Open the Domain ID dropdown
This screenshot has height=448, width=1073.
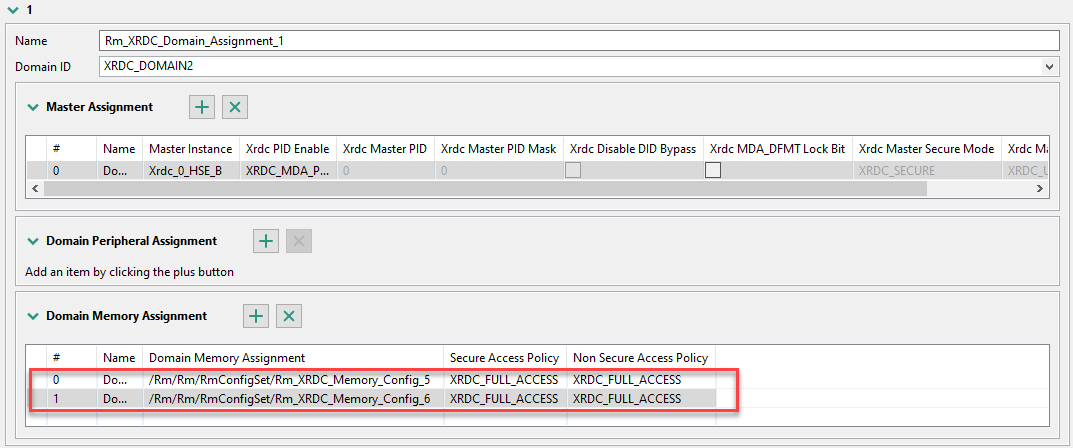pyautogui.click(x=1049, y=66)
